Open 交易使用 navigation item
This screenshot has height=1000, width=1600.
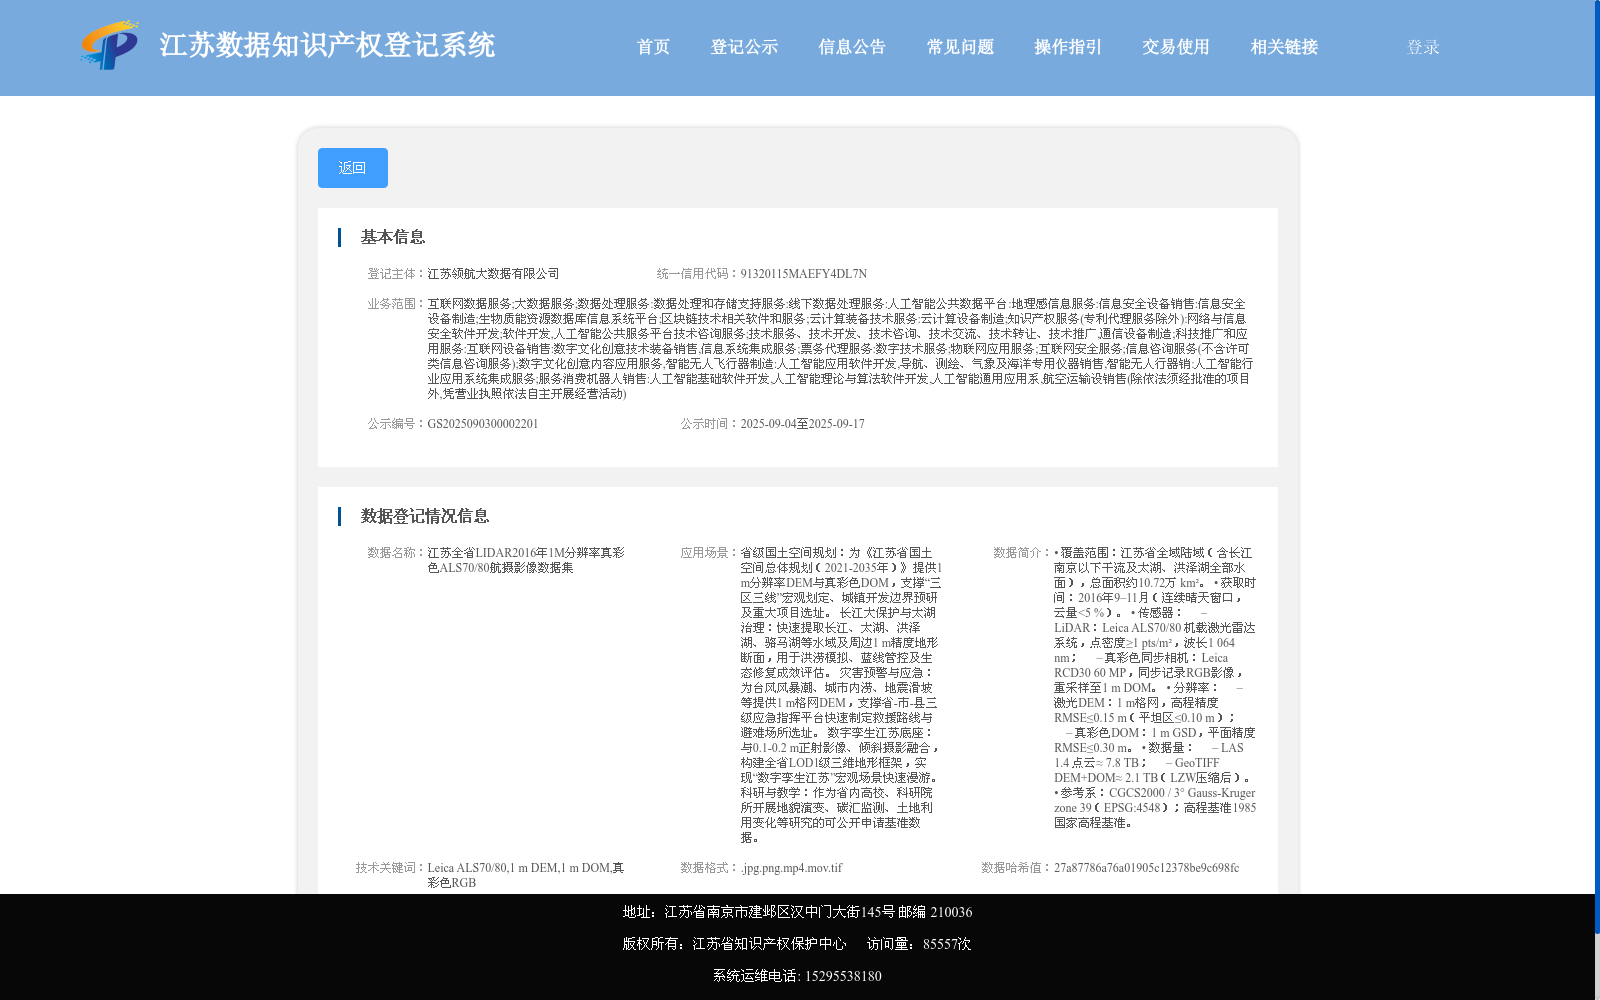click(1176, 47)
